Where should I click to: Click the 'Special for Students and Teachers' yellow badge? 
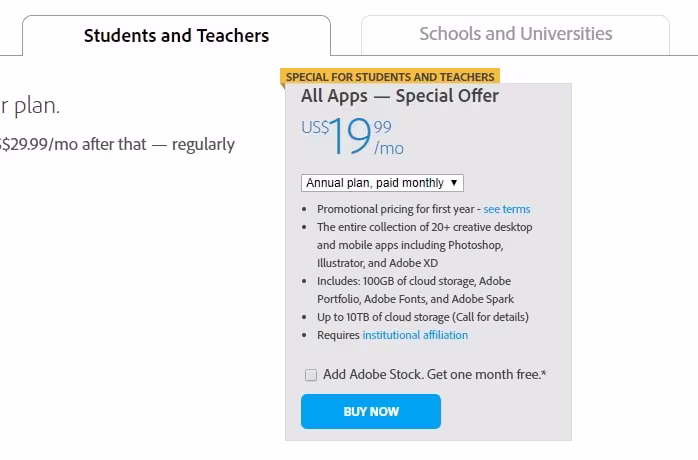click(x=390, y=76)
